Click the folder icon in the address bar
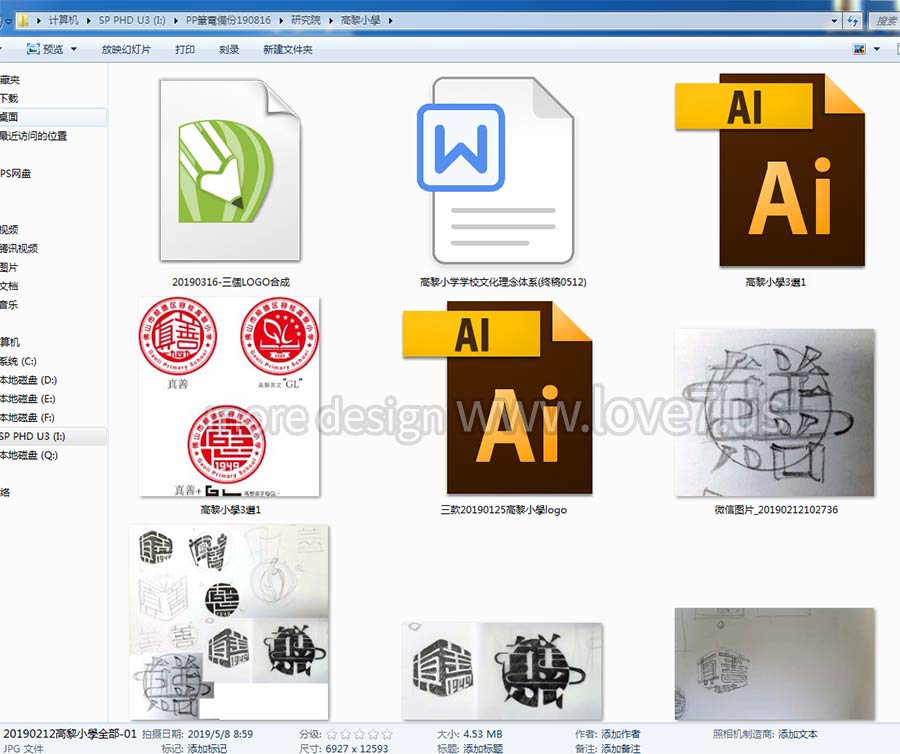Viewport: 900px width, 754px height. click(22, 21)
